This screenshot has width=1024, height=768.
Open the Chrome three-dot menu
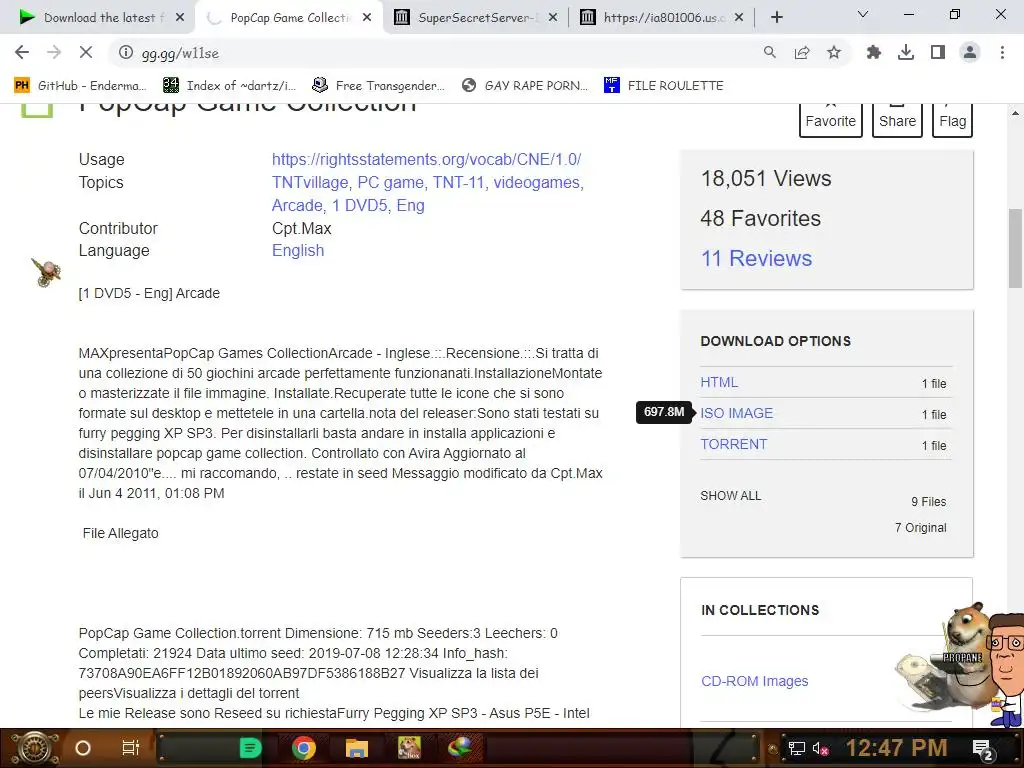(x=1002, y=53)
